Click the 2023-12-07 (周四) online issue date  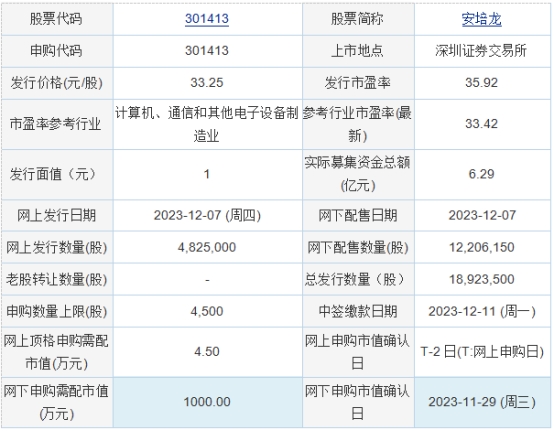click(x=207, y=215)
